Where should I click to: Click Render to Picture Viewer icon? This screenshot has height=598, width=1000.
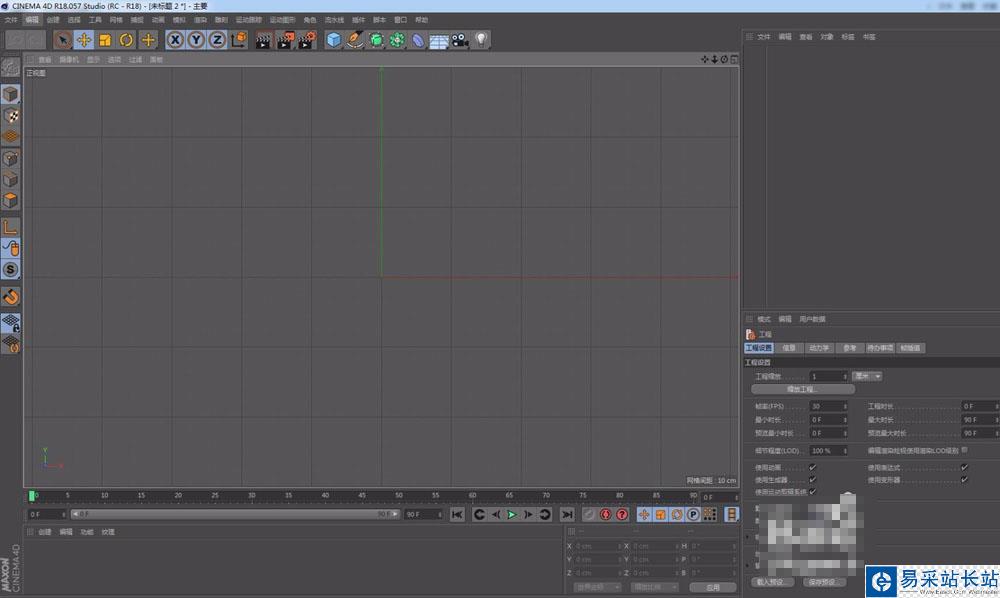285,41
